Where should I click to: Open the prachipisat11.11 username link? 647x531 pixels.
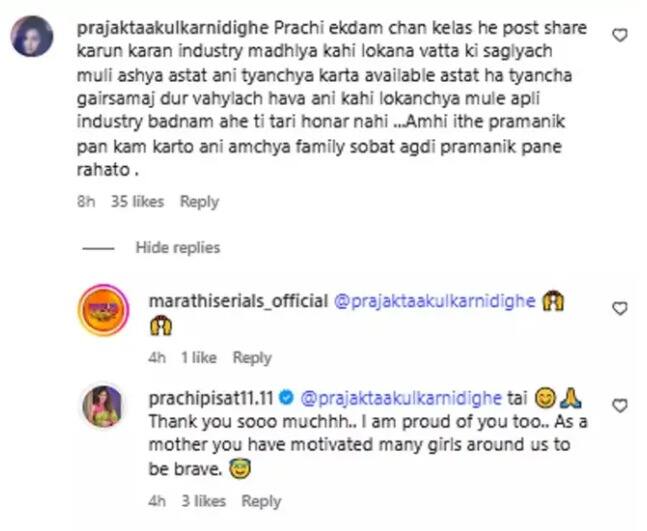point(211,398)
